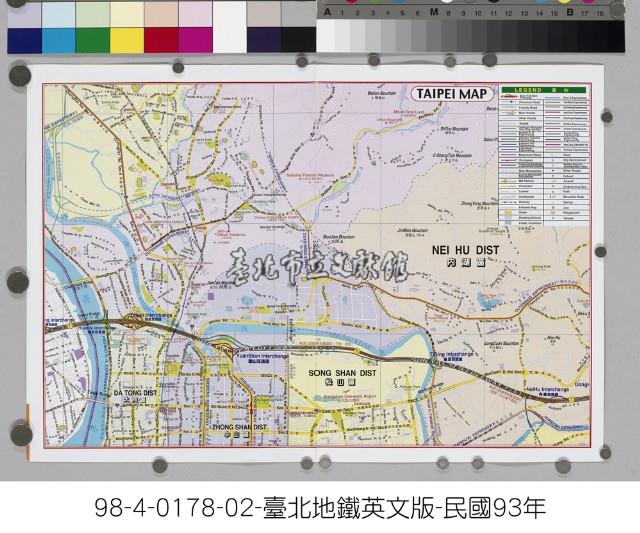
Task: Click the 'SONG SHAN DIST' district label
Action: pos(342,373)
